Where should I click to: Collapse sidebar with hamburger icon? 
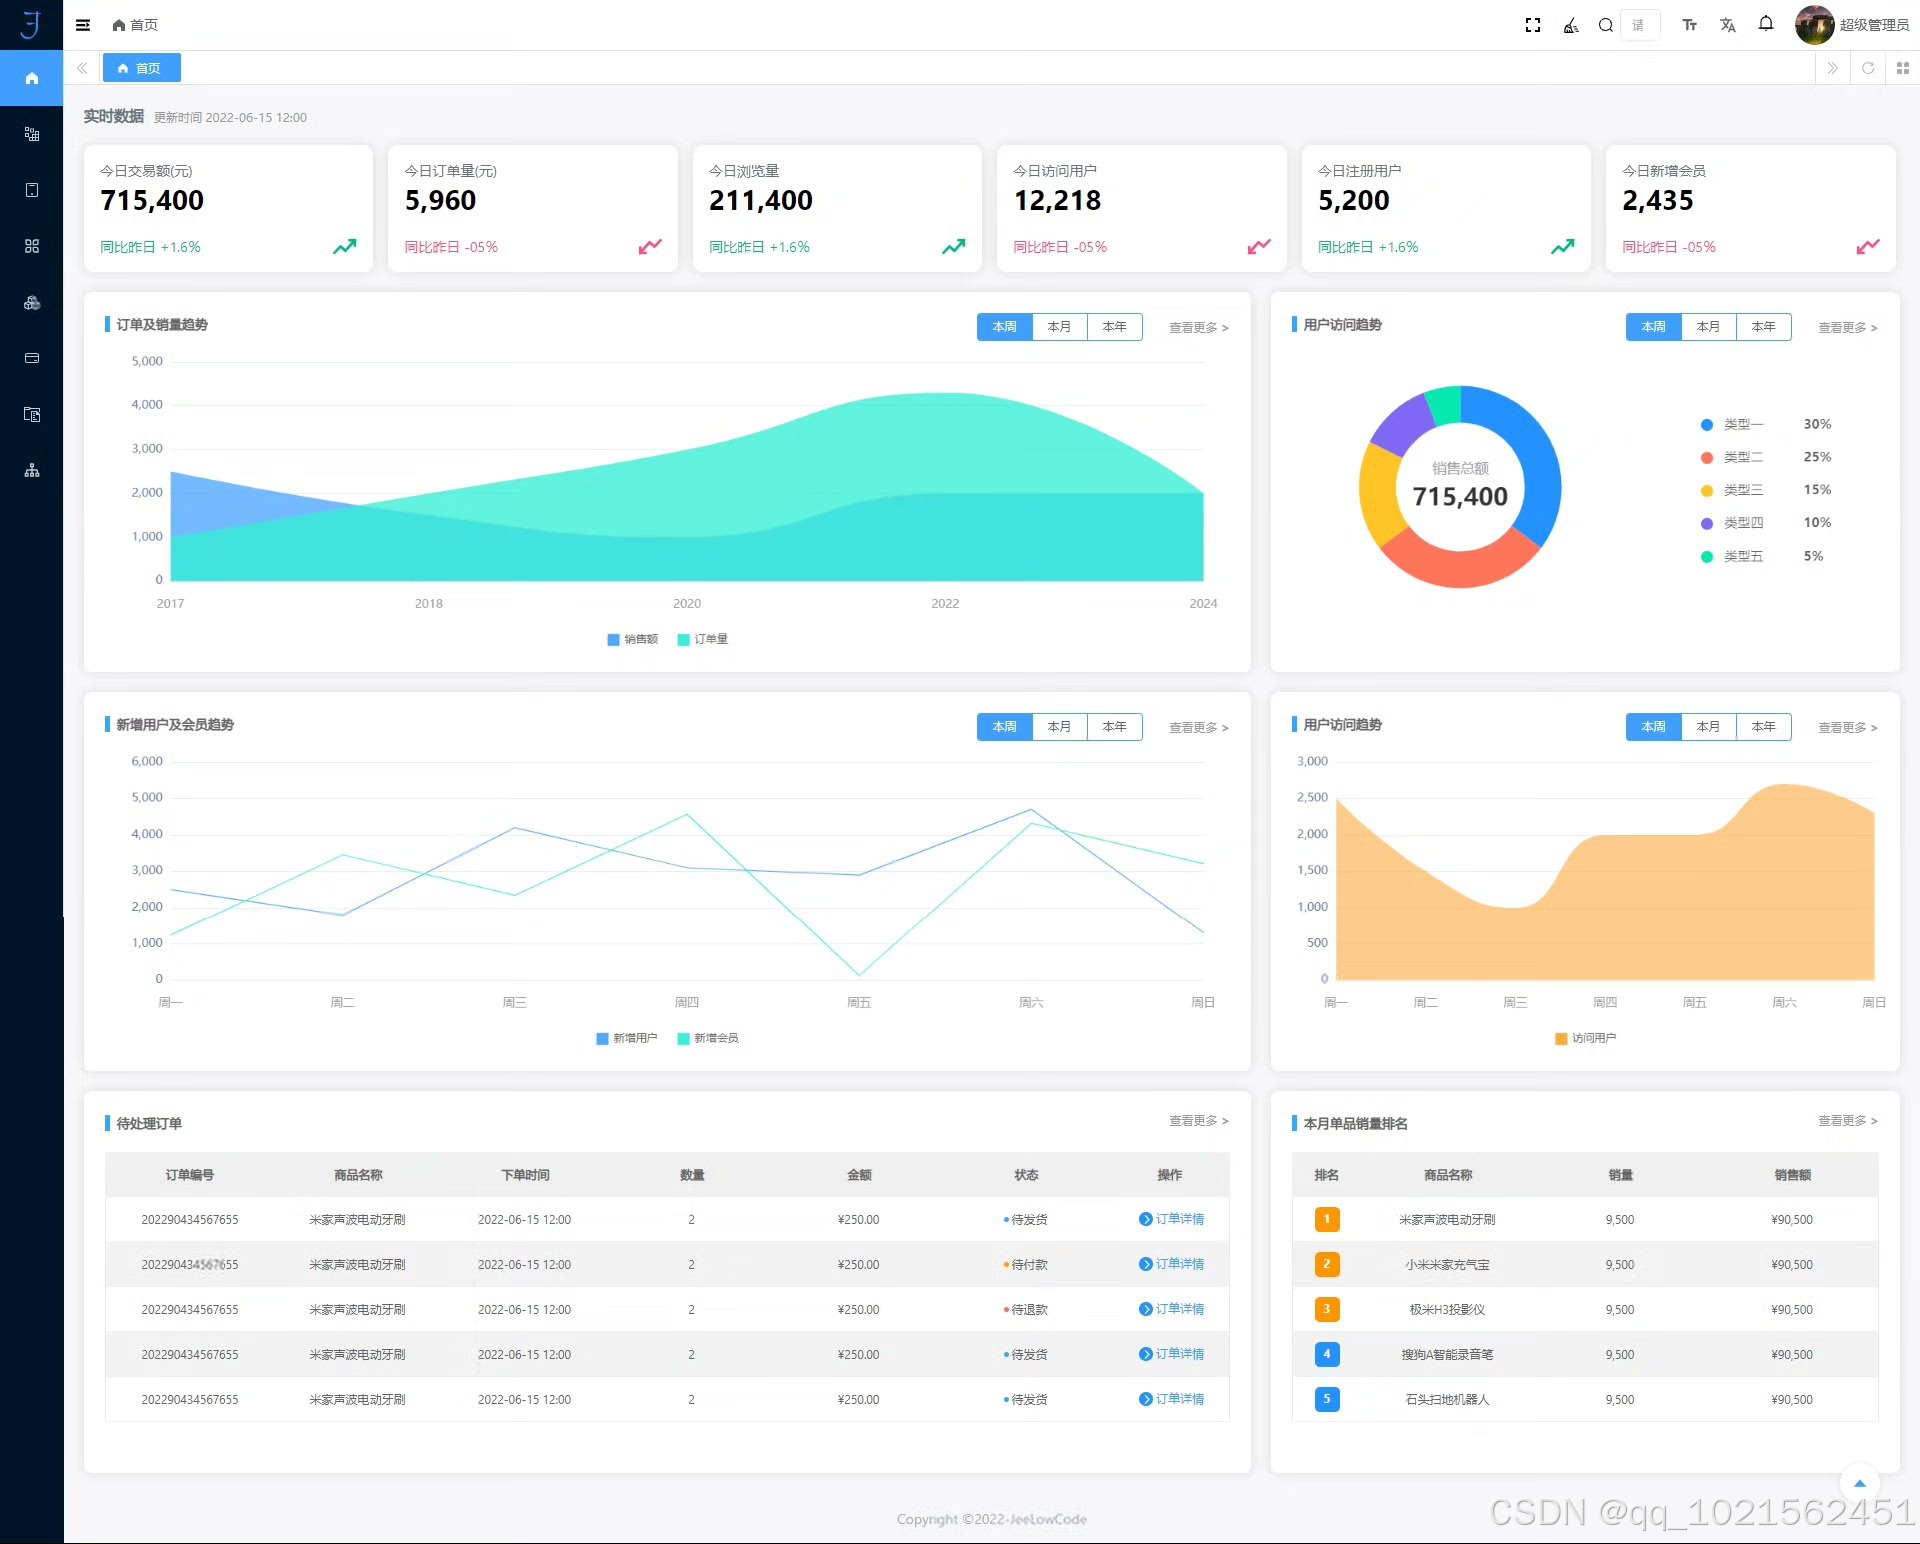click(x=83, y=25)
